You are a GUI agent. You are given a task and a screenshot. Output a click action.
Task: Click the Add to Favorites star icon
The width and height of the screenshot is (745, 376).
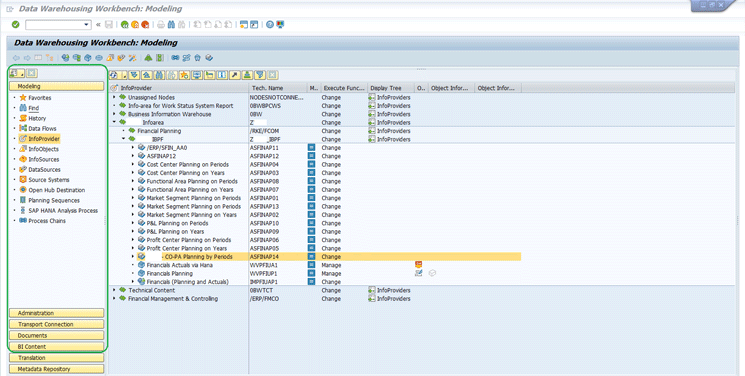(184, 75)
